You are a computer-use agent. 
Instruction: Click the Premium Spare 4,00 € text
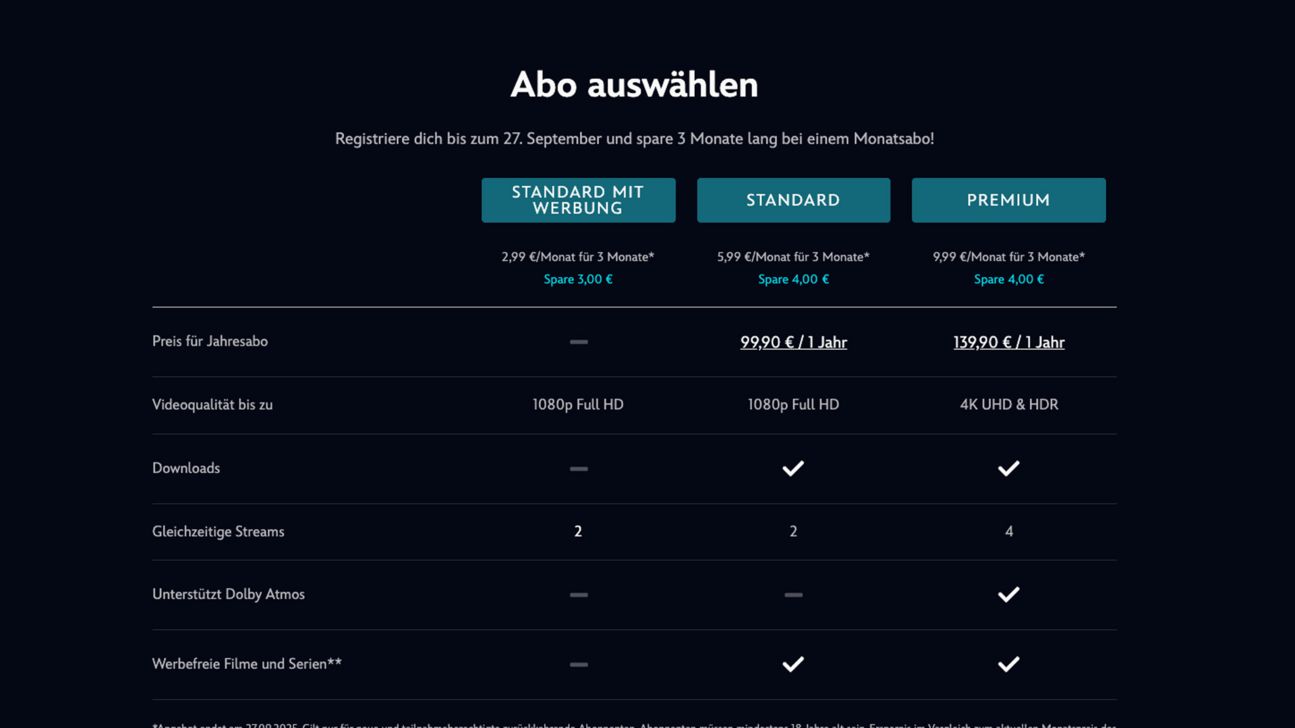1008,280
